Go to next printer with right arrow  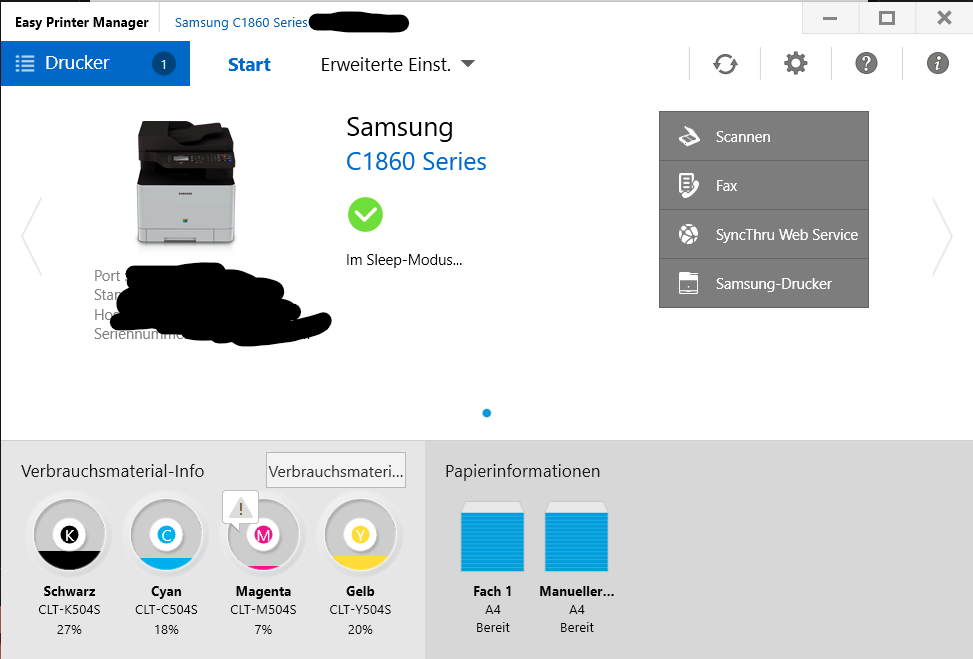click(942, 236)
